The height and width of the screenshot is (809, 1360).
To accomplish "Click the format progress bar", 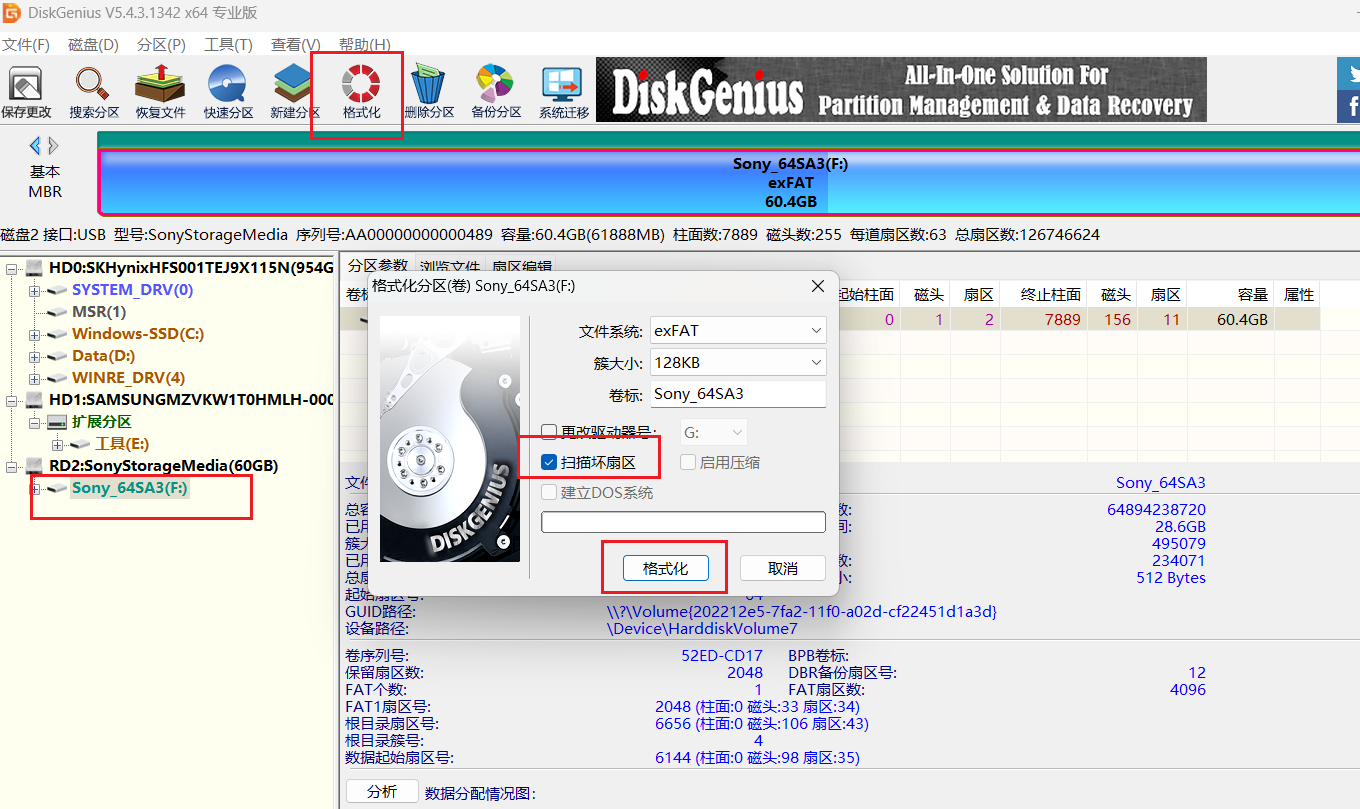I will (683, 522).
